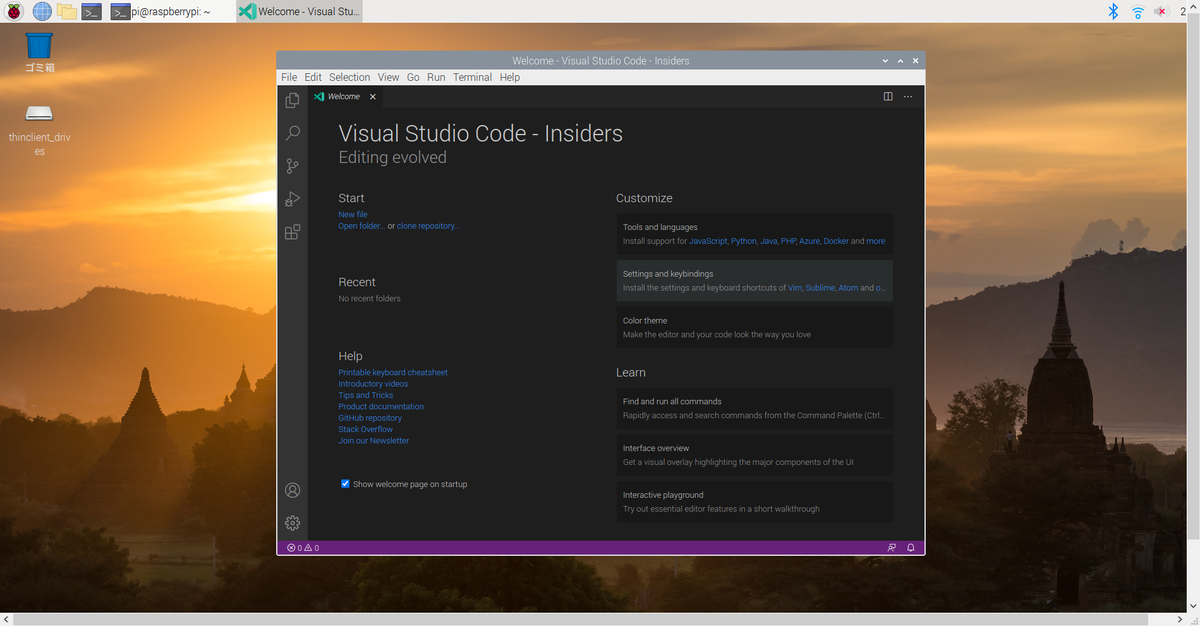Viewport: 1200px width, 626px height.
Task: Open the Run menu
Action: coord(436,77)
